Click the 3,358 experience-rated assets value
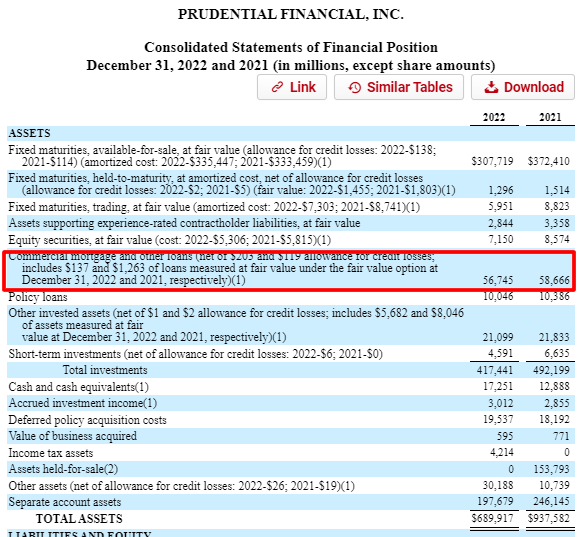The image size is (580, 537). pos(557,223)
